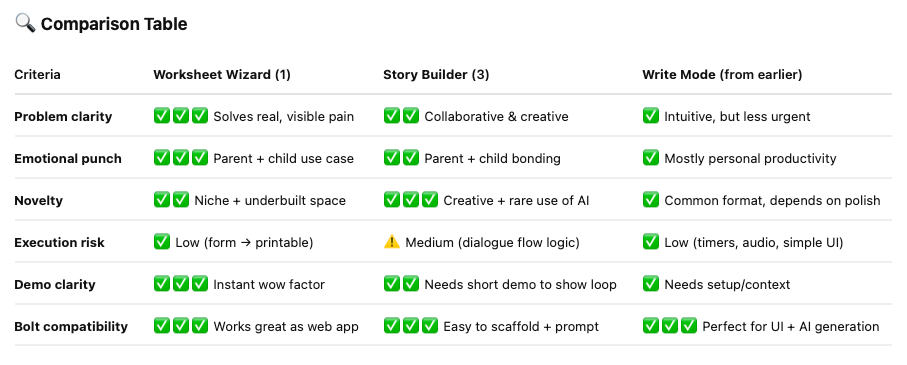Click the checkmark before 'Low (form → printable)'
Screen dimensions: 907x365
click(x=162, y=242)
